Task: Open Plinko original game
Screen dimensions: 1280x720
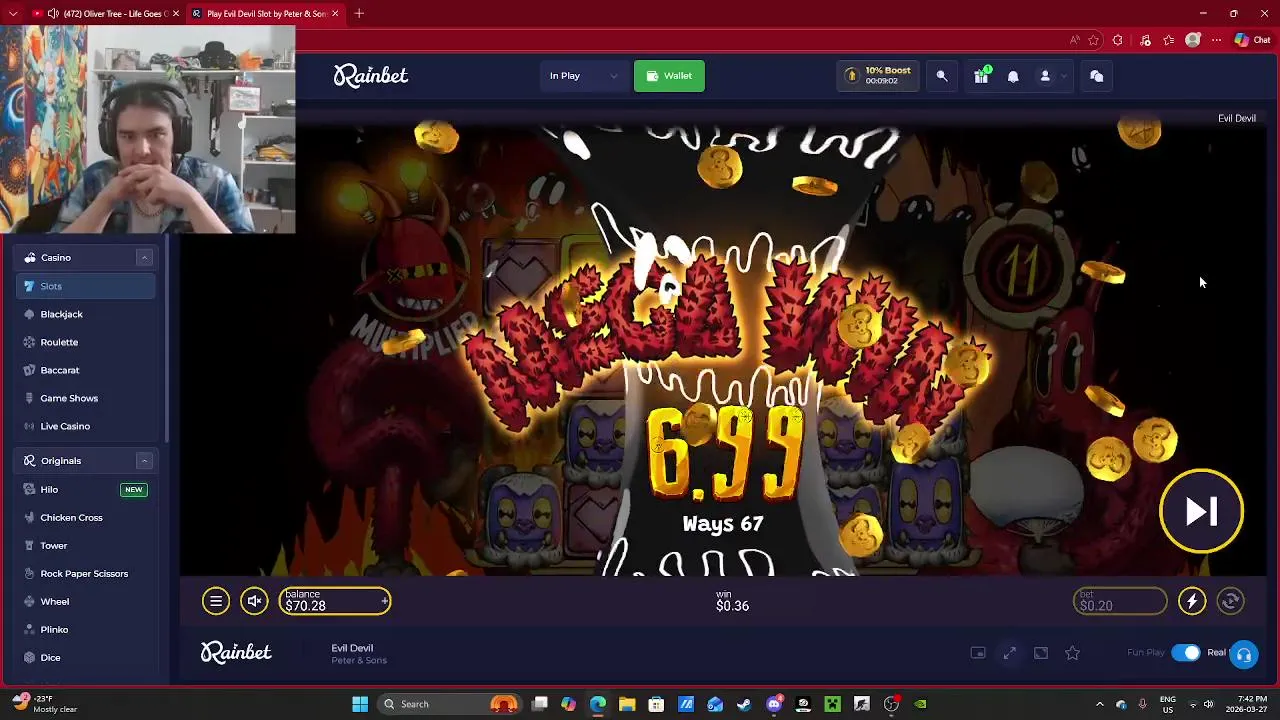Action: [x=86, y=629]
